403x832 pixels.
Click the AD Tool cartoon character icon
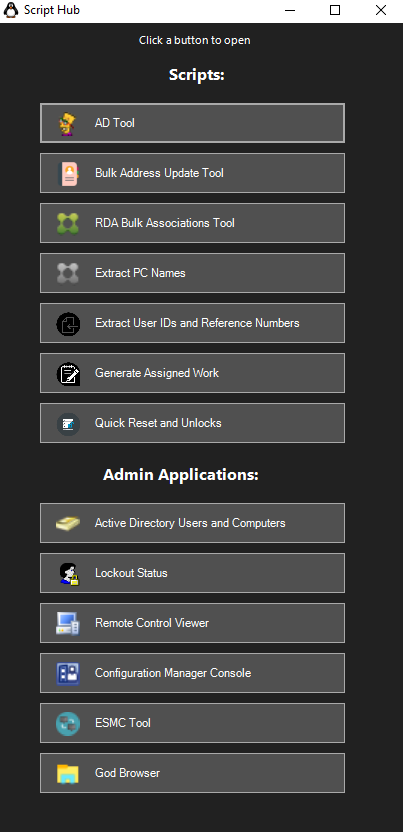coord(67,123)
